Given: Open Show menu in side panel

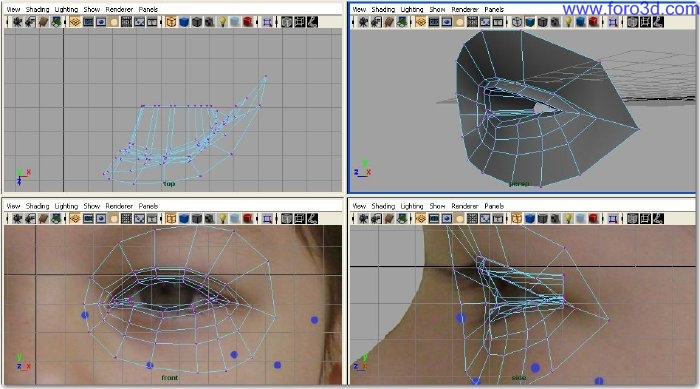Looking at the screenshot, I should pyautogui.click(x=437, y=206).
